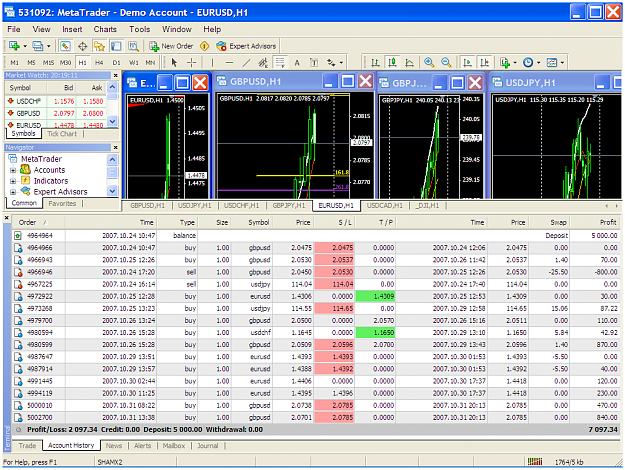Switch chart to line chart mode
The height and width of the screenshot is (470, 625).
(409, 63)
